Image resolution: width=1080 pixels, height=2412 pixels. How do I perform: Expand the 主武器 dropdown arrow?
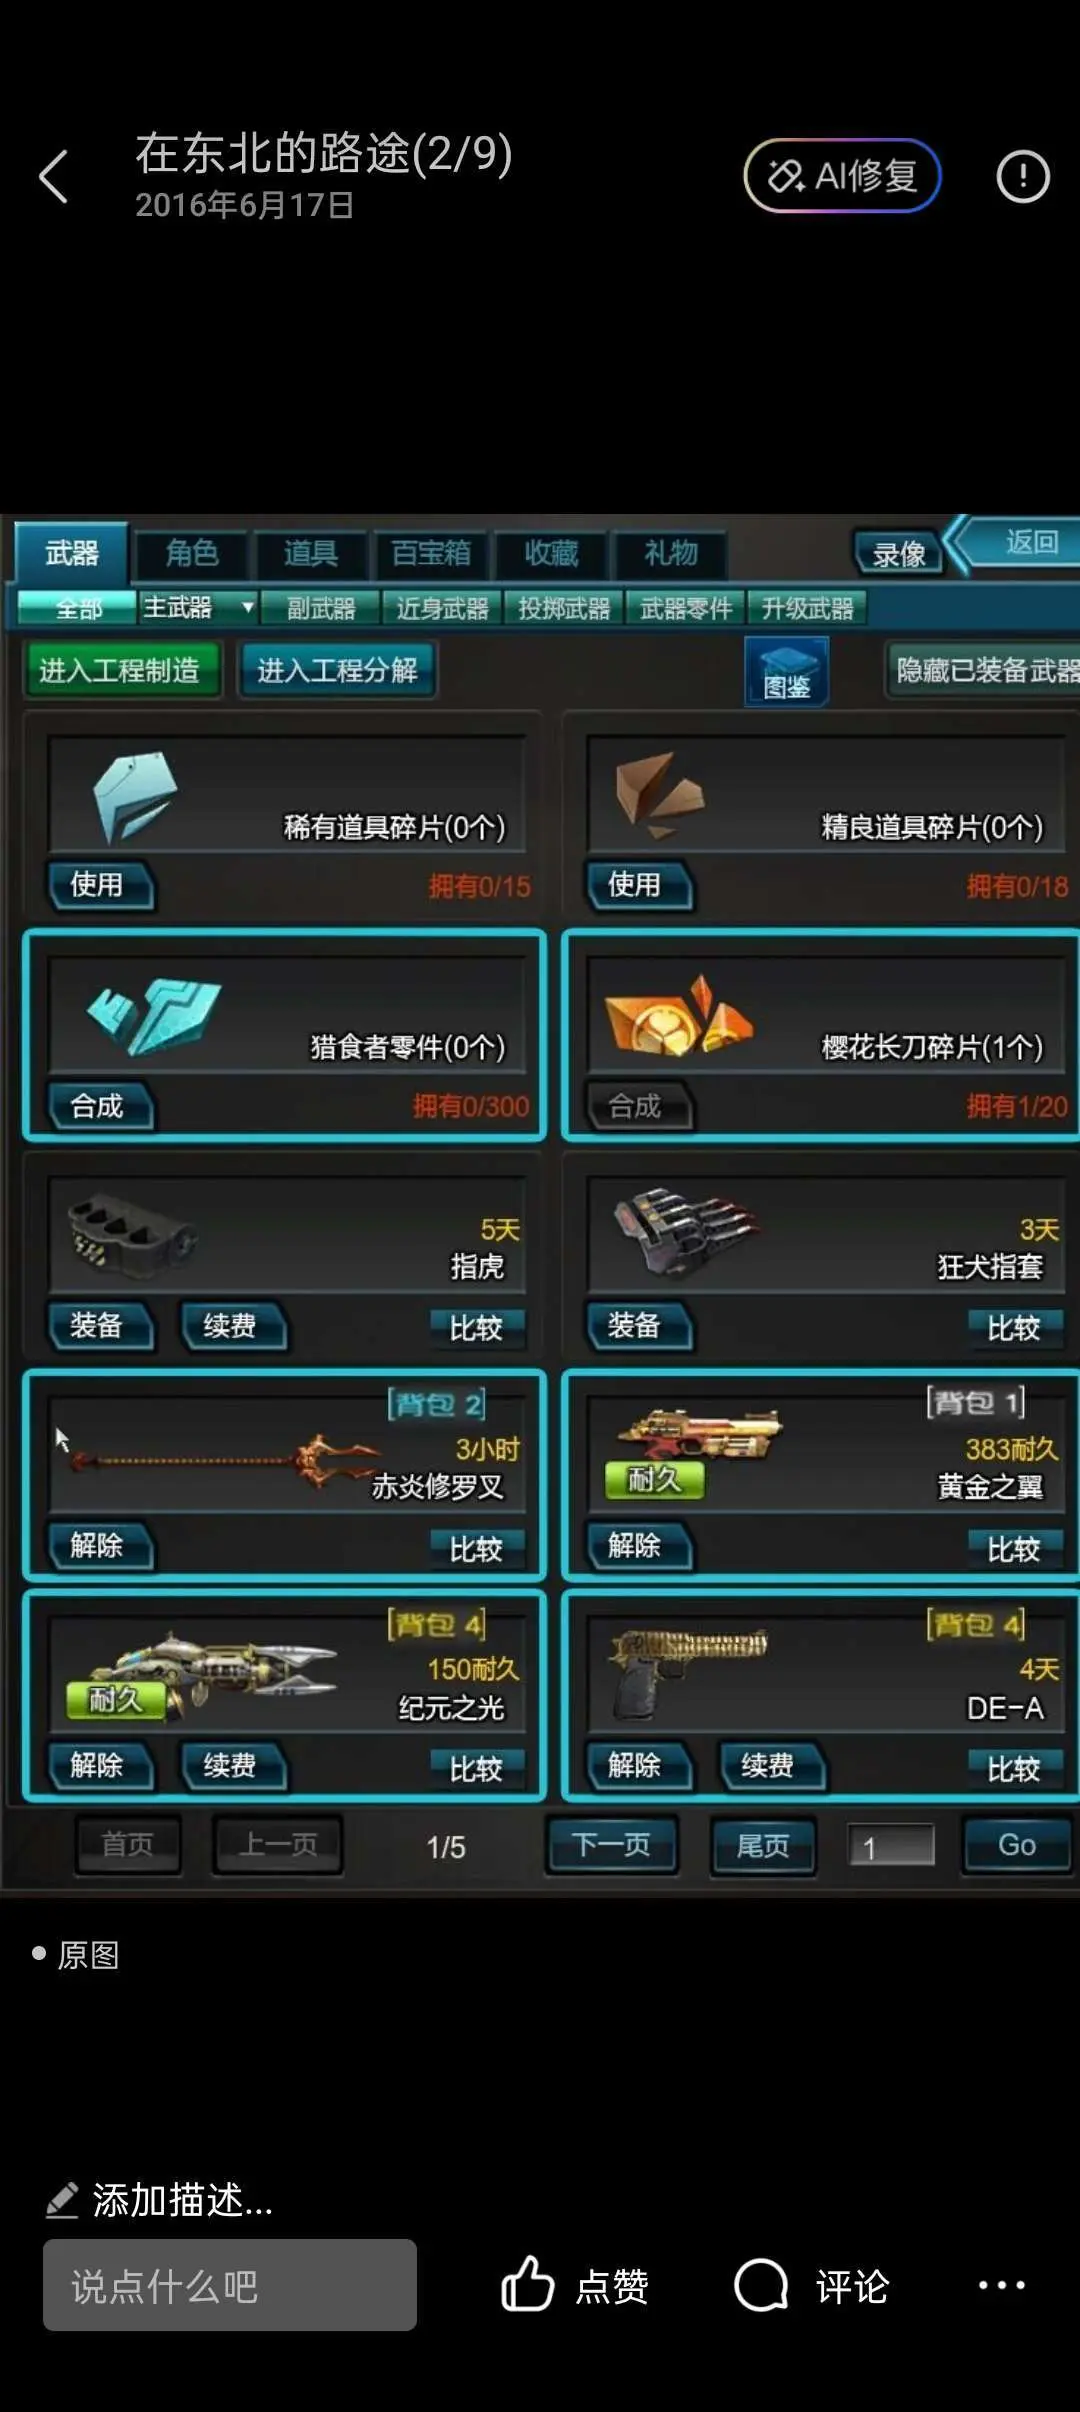247,607
